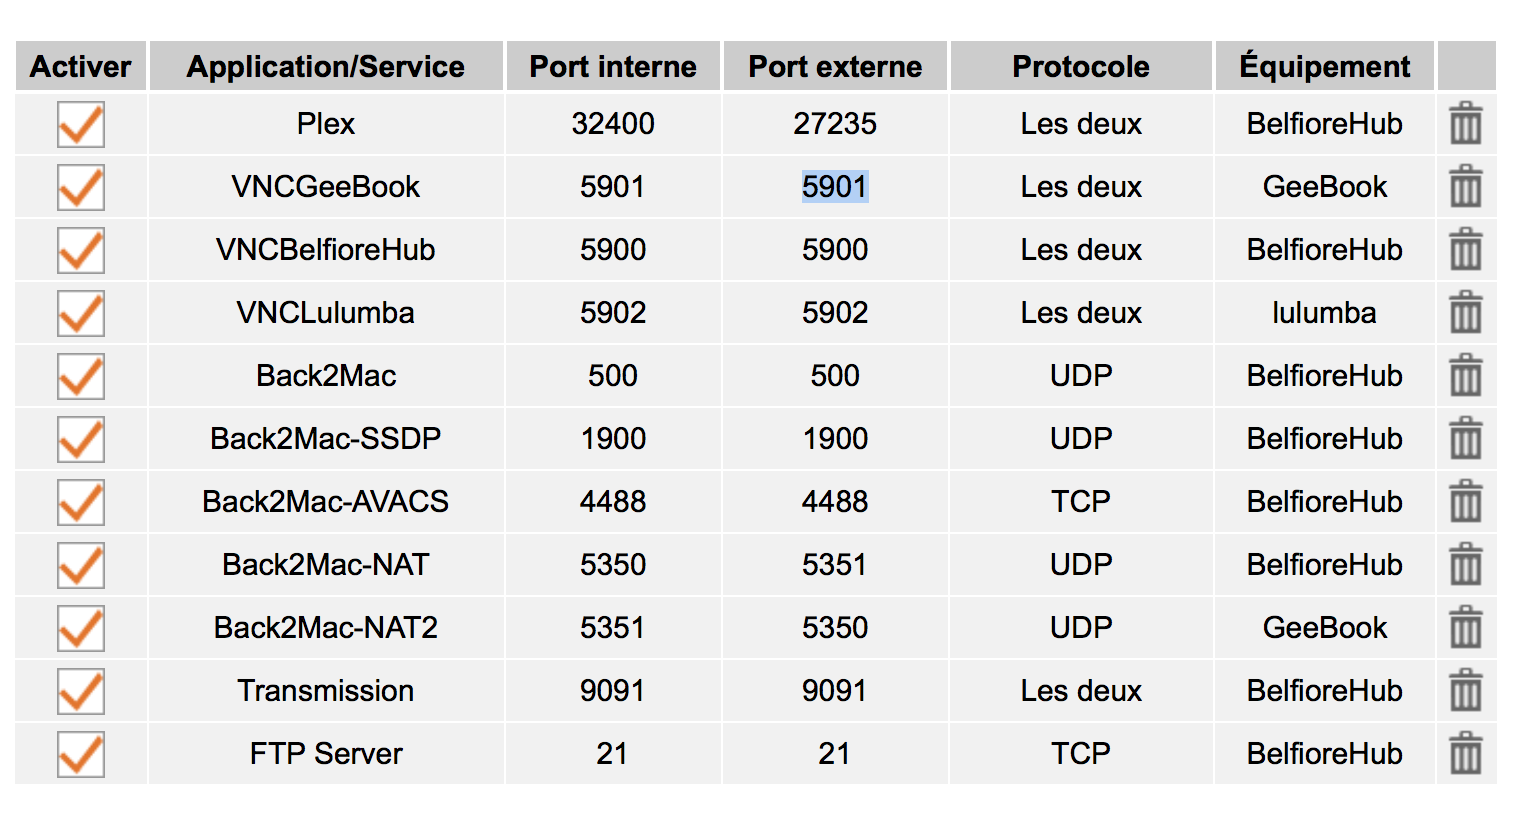Click trash icon for FTP Server

pos(1466,754)
